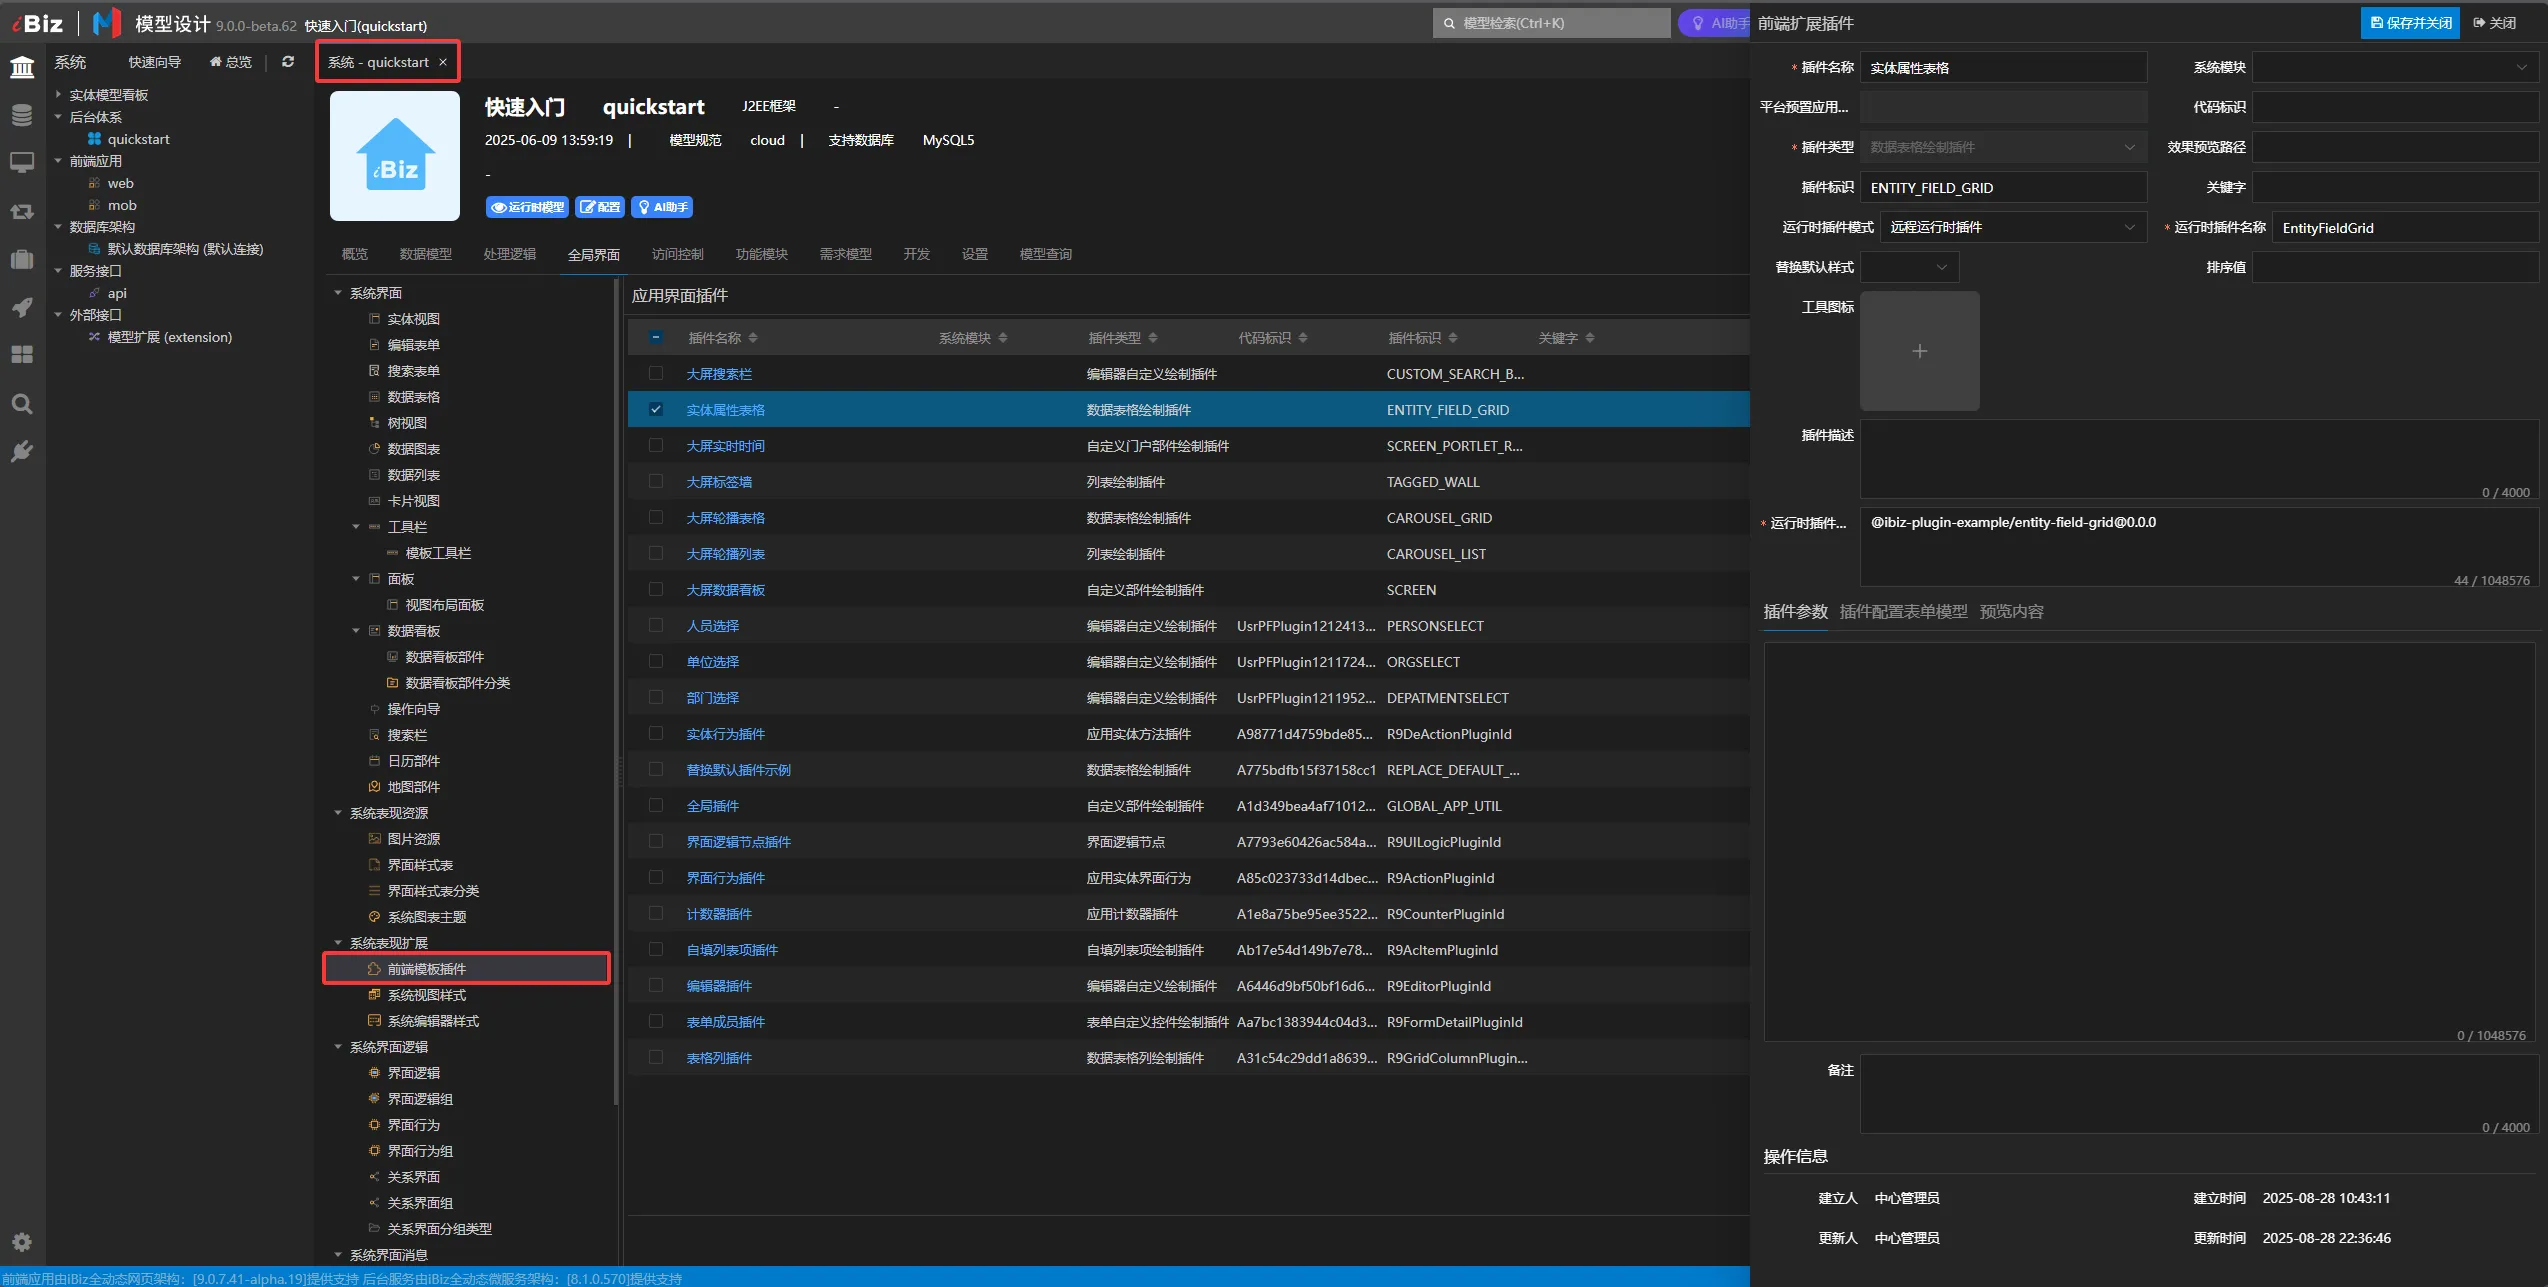Click the monitor icon in left sidebar
The width and height of the screenshot is (2548, 1287).
tap(22, 162)
